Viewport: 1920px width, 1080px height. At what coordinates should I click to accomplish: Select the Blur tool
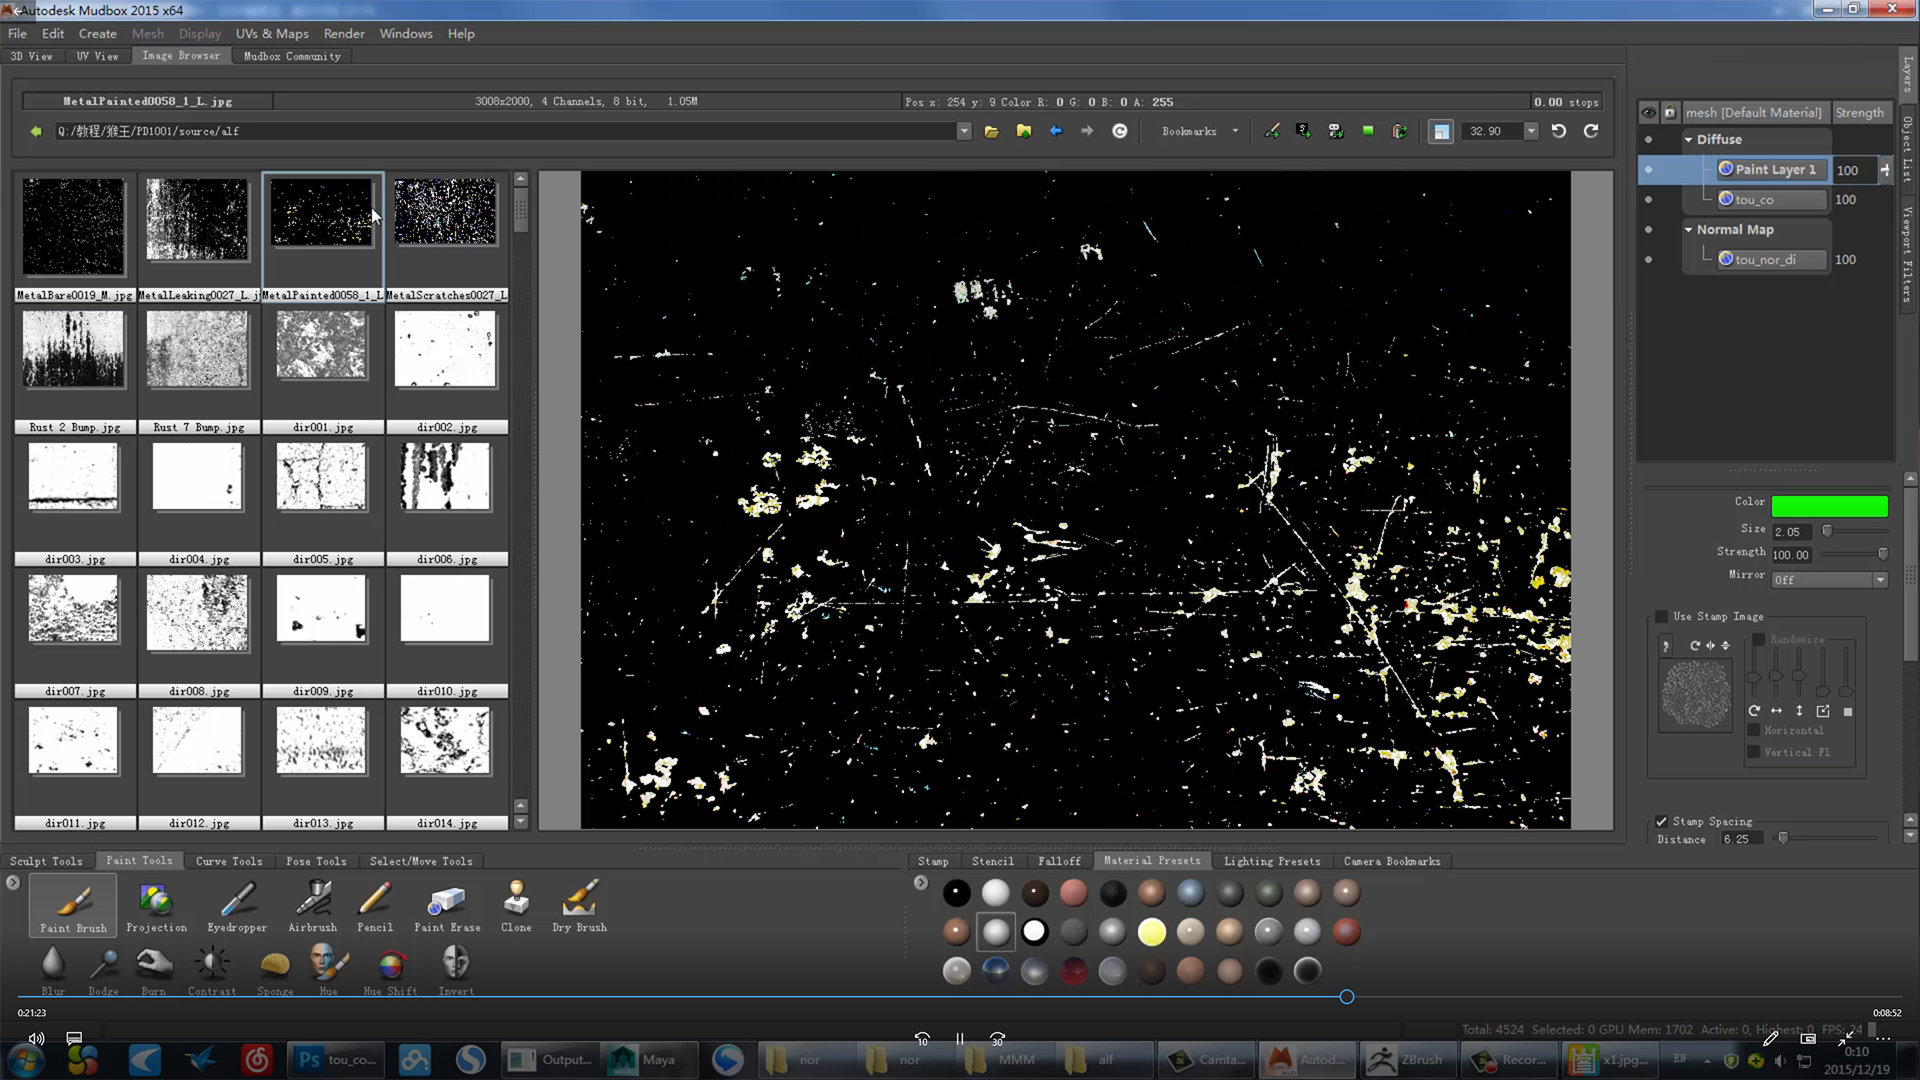click(x=53, y=970)
